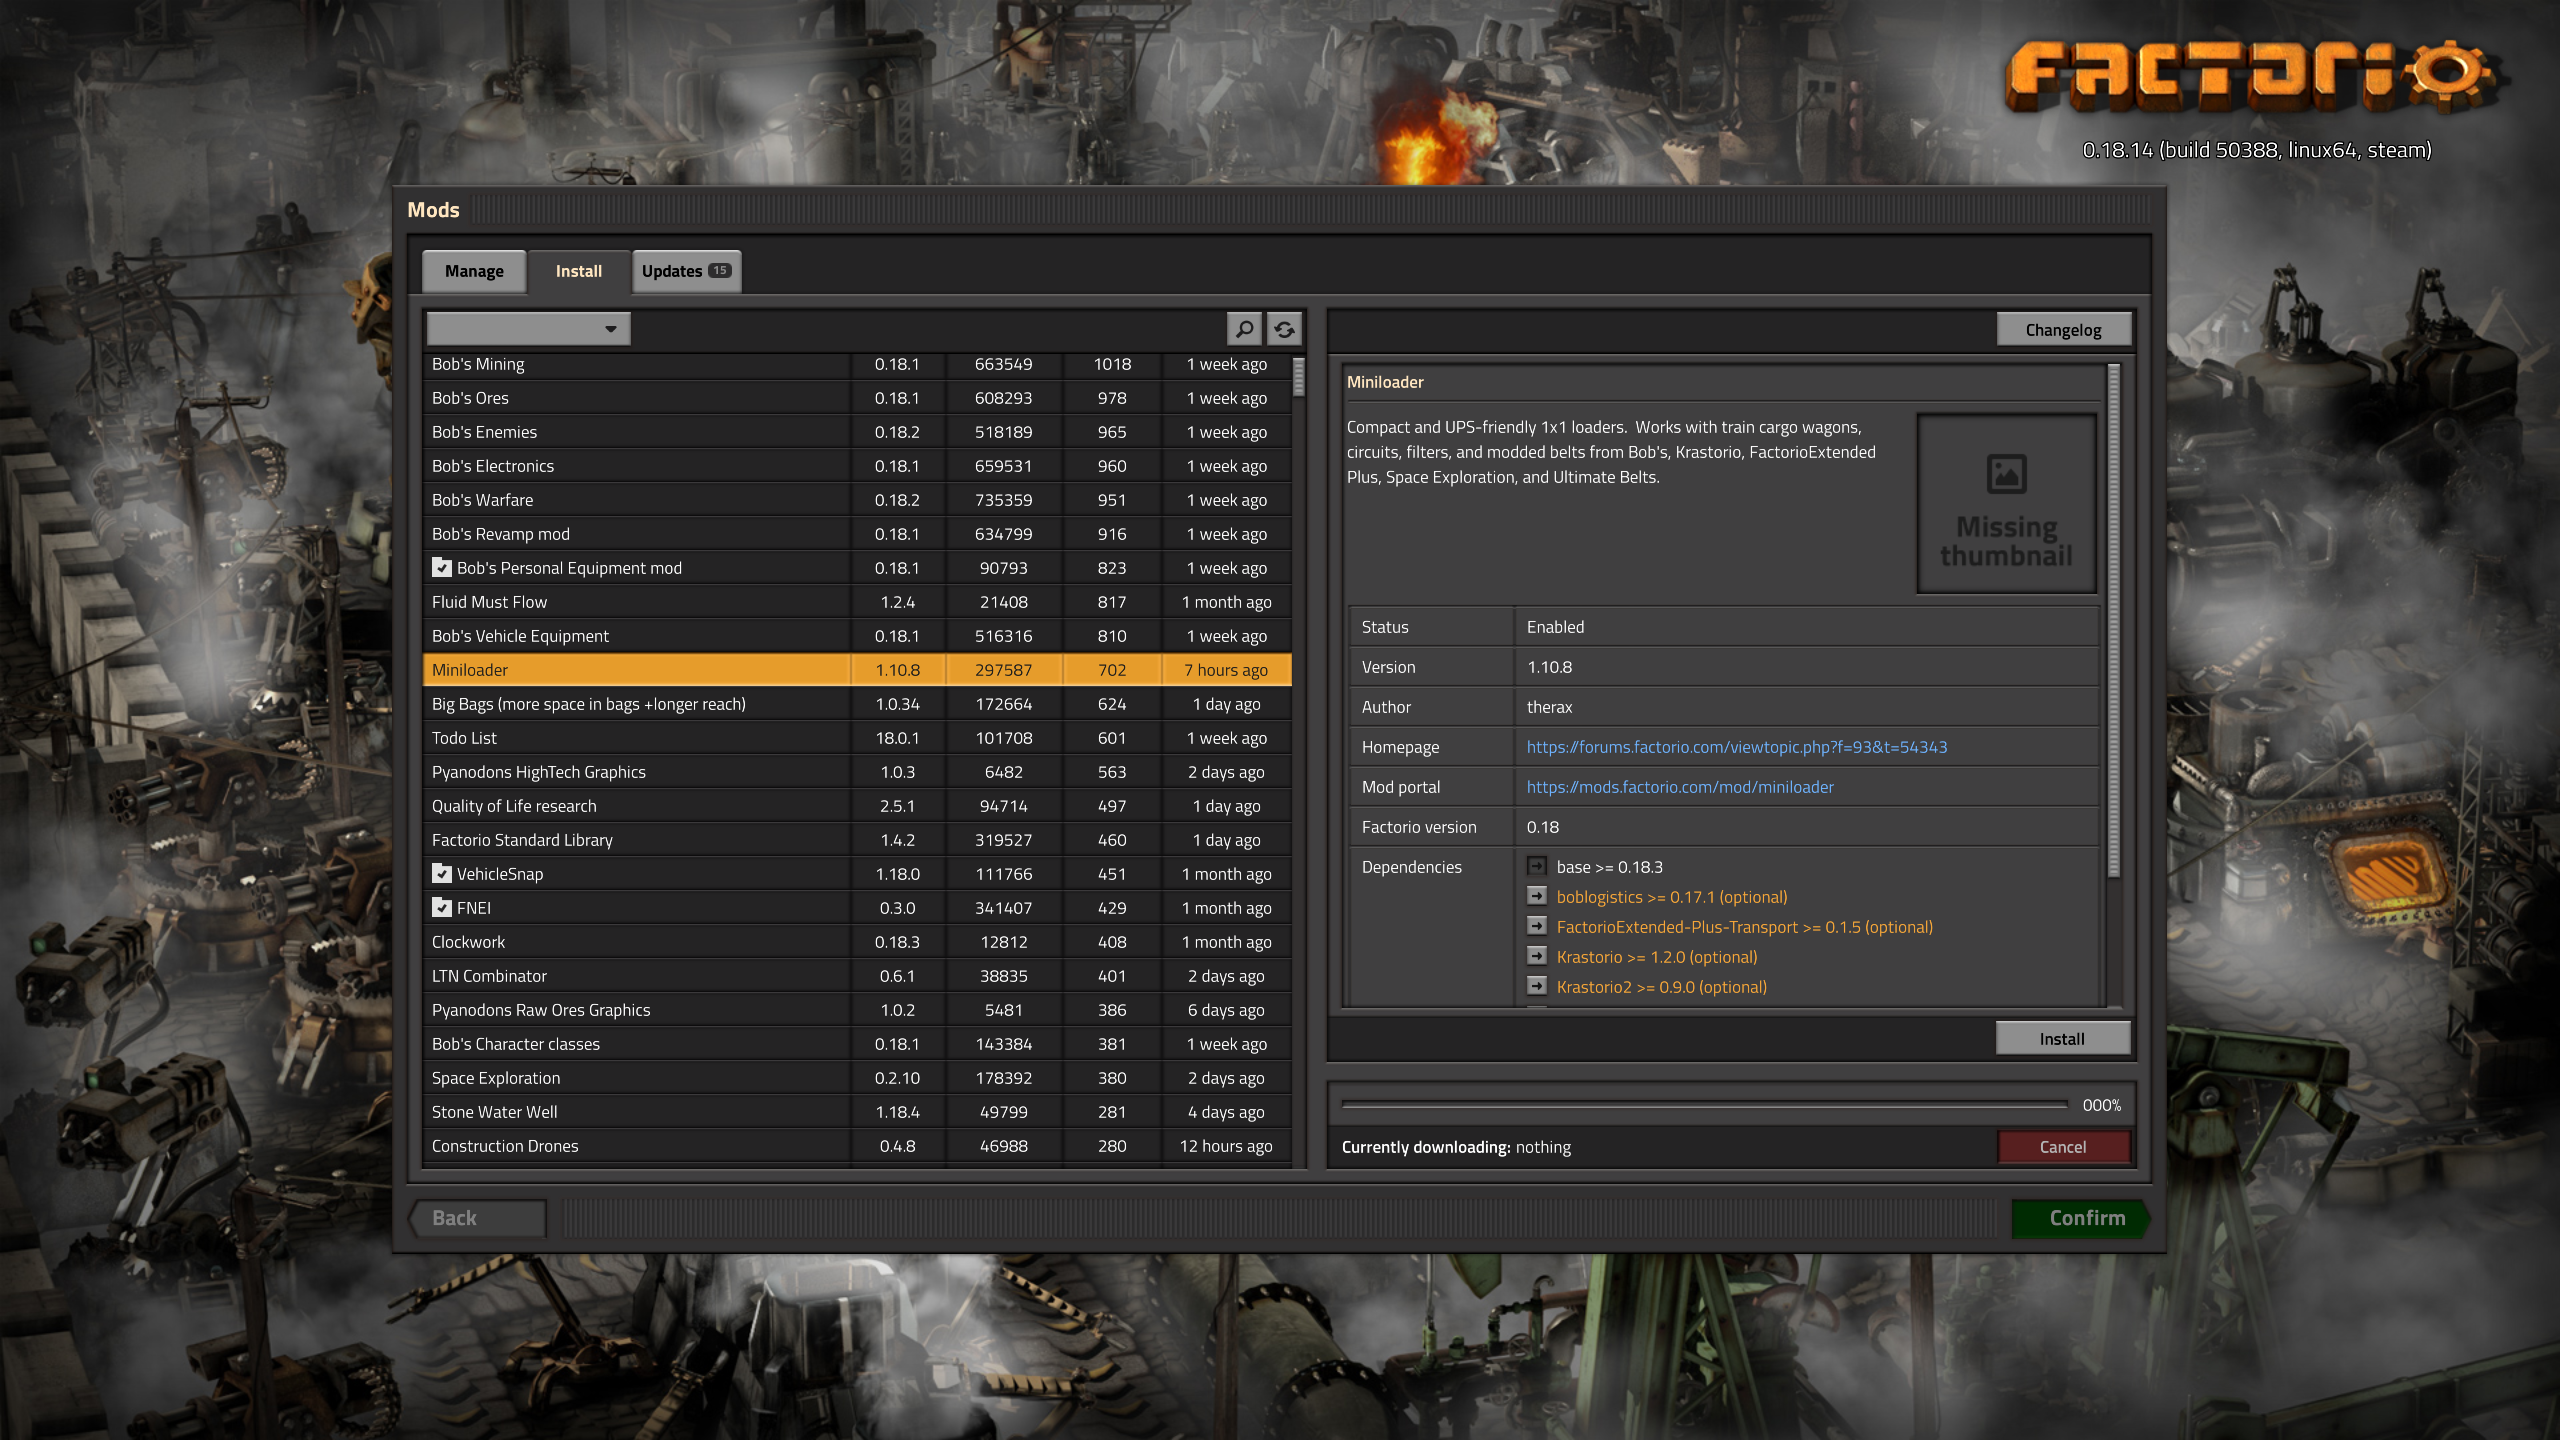Click arrow icon beside Krastorio2 >= 0.9.0

(1537, 986)
